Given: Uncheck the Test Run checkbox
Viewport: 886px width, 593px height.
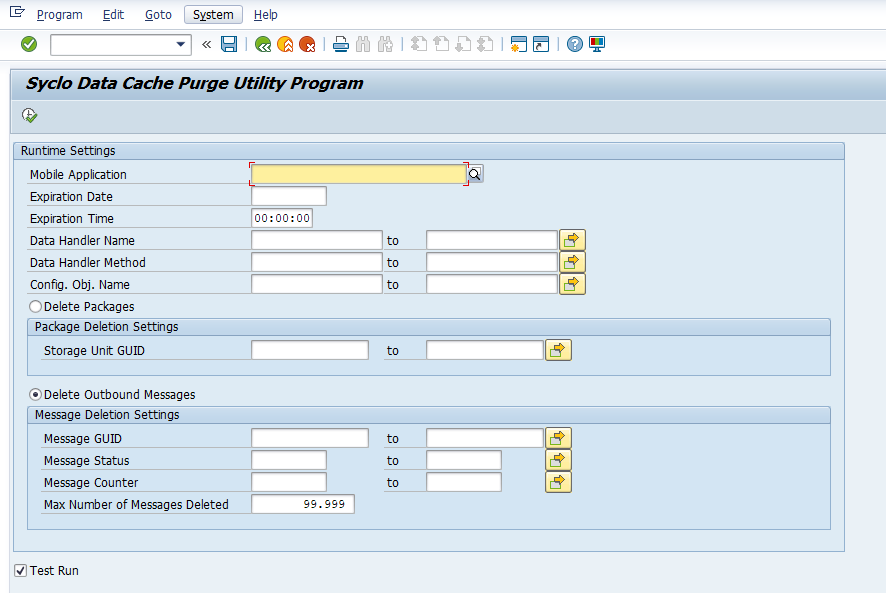Looking at the screenshot, I should pyautogui.click(x=21, y=571).
